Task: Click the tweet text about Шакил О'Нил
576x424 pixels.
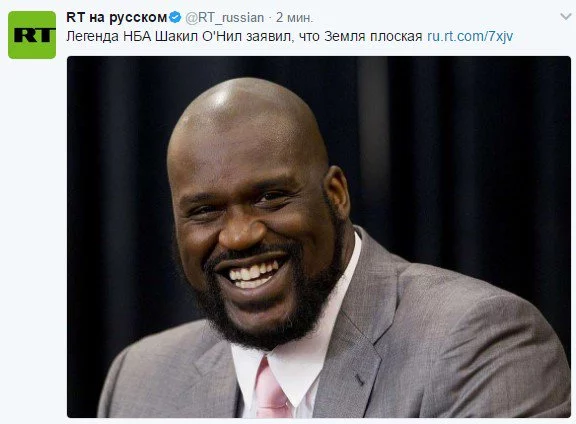Action: click(x=244, y=36)
